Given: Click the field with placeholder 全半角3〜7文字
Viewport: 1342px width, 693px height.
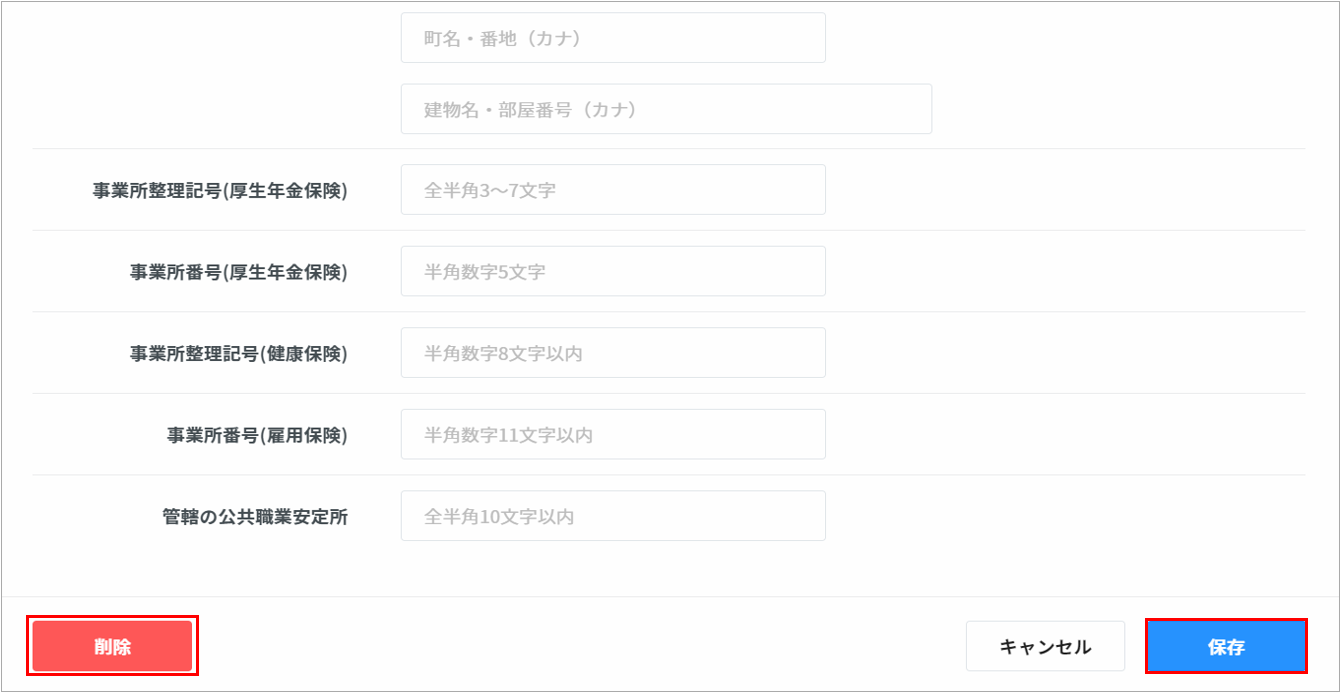Looking at the screenshot, I should (x=613, y=190).
